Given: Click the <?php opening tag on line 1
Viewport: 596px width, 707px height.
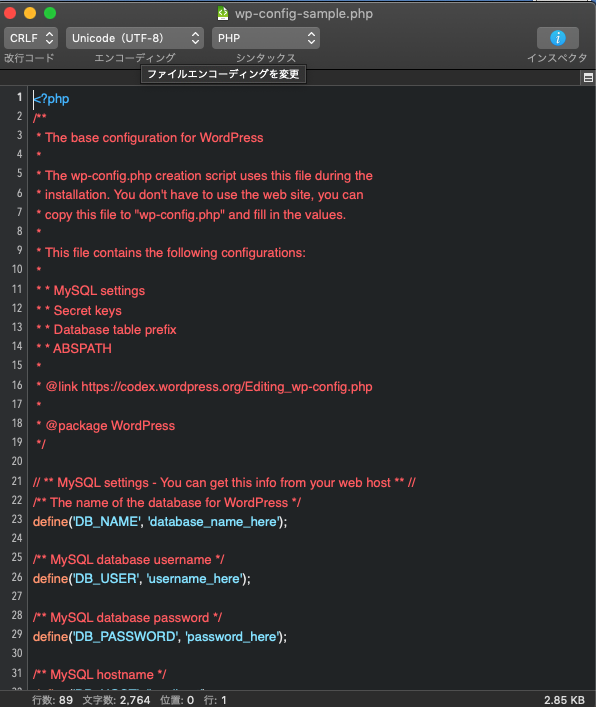Looking at the screenshot, I should pyautogui.click(x=51, y=99).
